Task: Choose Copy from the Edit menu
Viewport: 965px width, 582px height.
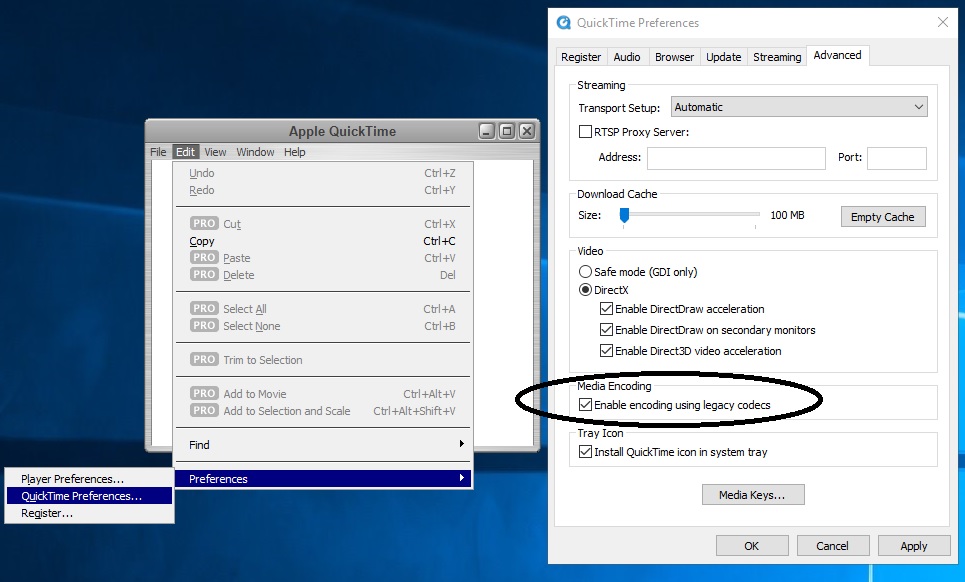Action: pos(323,241)
